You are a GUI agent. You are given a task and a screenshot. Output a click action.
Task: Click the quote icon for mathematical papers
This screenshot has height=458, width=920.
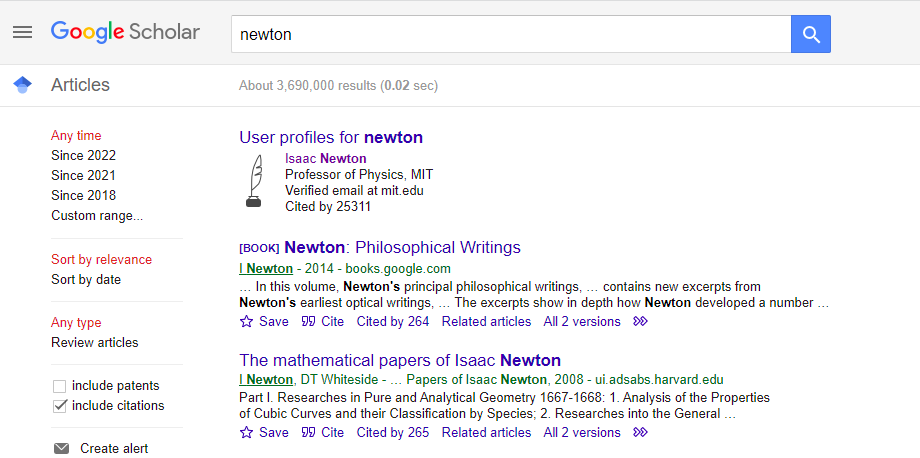coord(308,432)
